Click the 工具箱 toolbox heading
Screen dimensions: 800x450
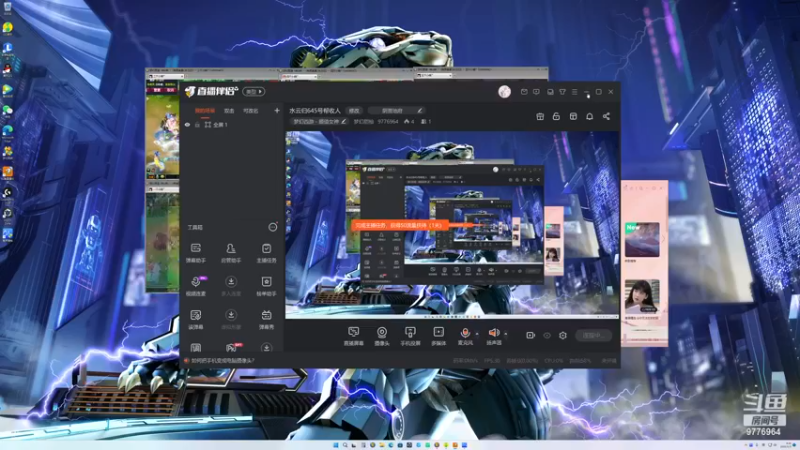tap(195, 228)
